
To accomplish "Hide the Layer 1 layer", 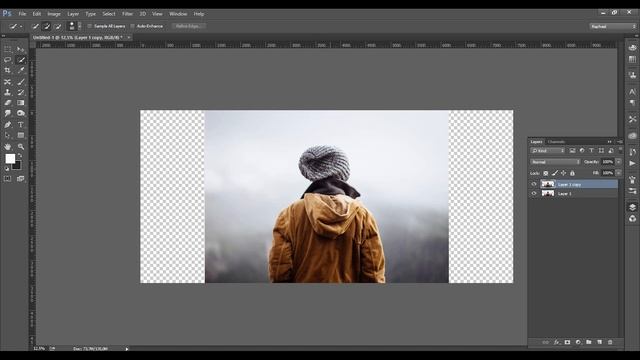I will (x=534, y=193).
